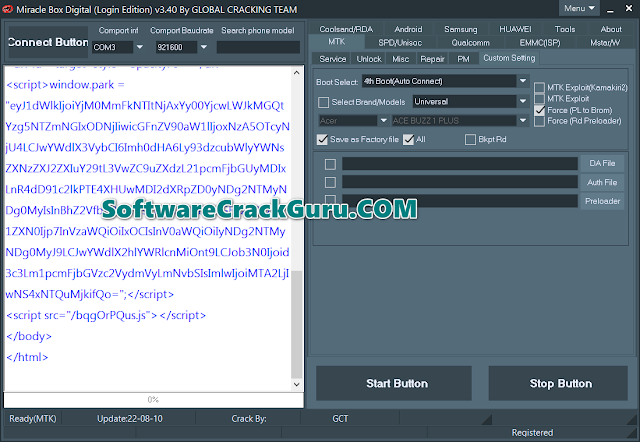Select the EMMC(ISP) tab
The image size is (640, 442).
[x=540, y=42]
